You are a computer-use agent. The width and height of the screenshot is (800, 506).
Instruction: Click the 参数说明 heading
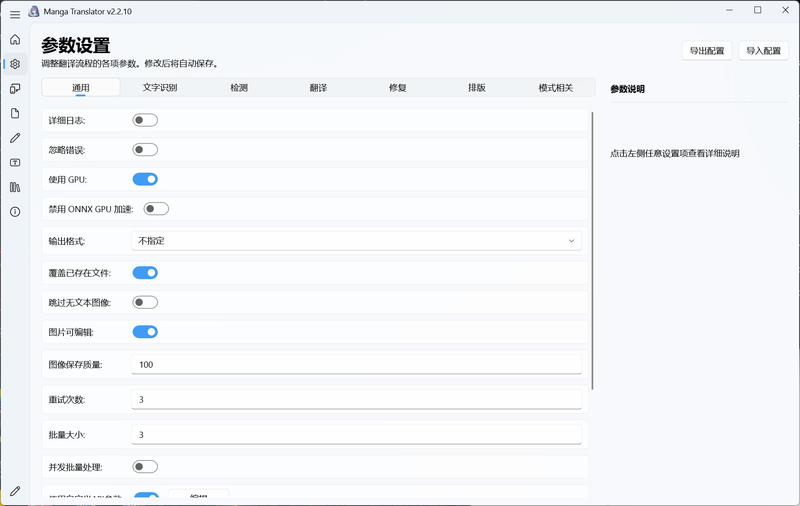[628, 89]
